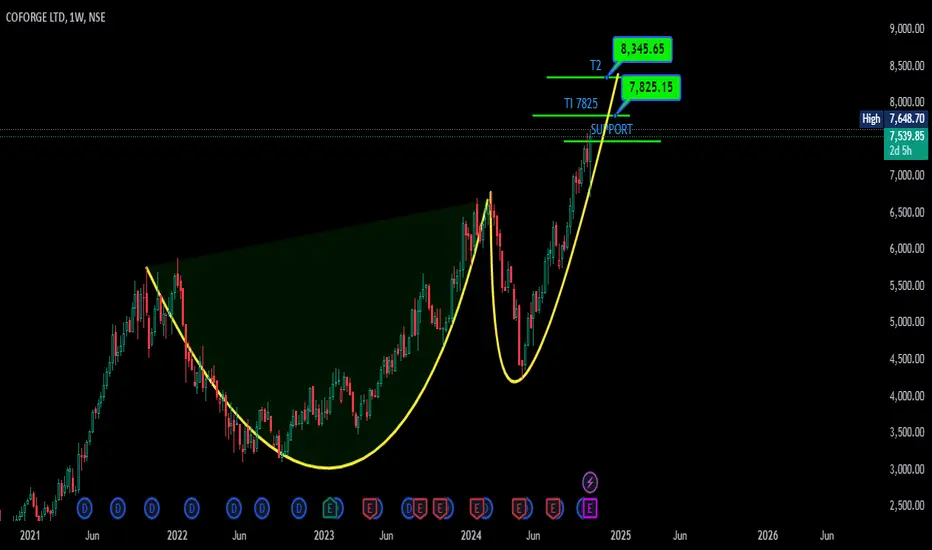Click the 2021 label on time axis
The height and width of the screenshot is (550, 932).
[x=30, y=535]
